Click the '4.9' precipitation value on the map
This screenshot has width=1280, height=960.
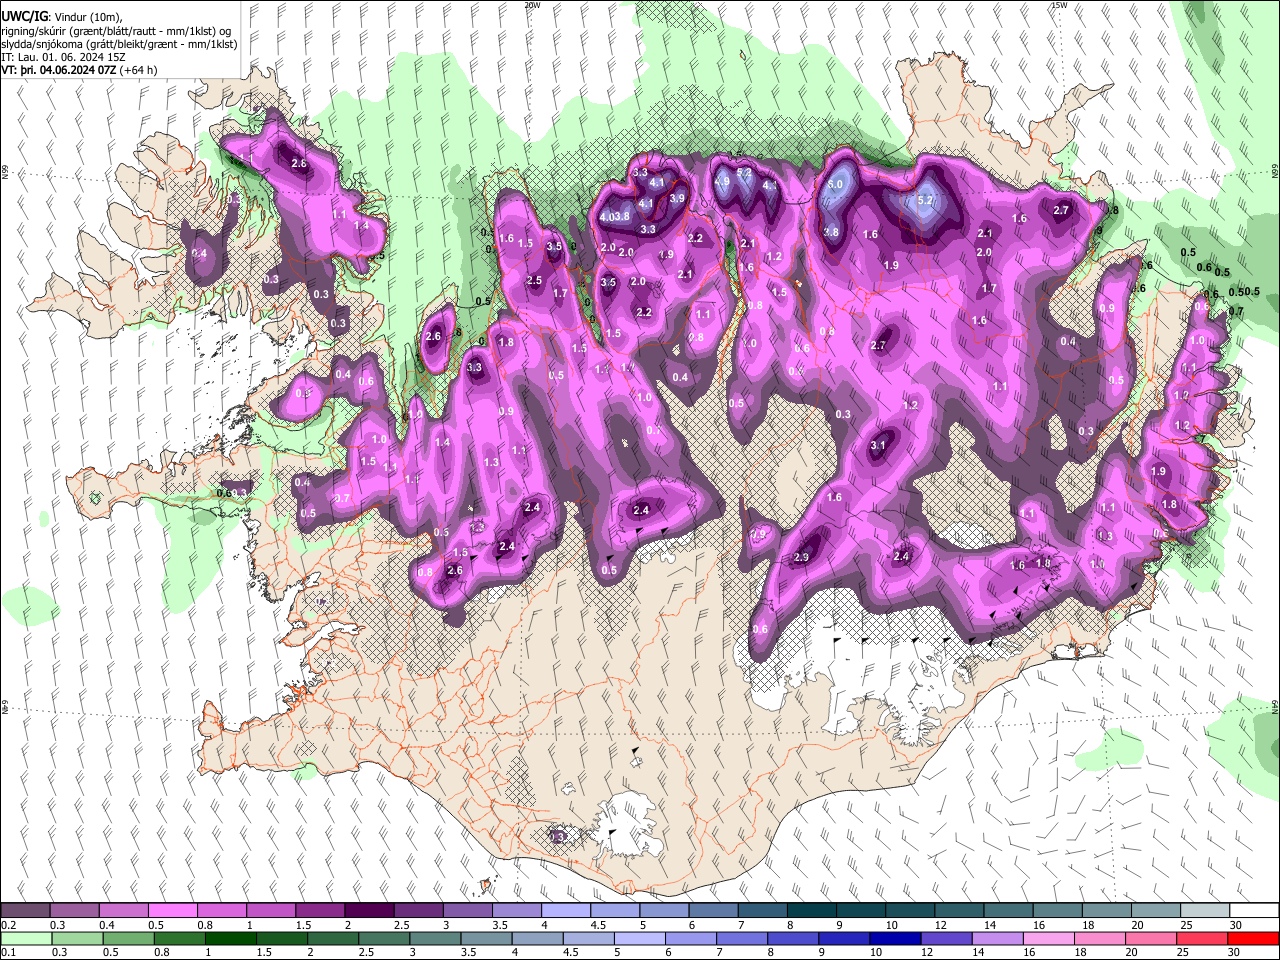(x=722, y=182)
